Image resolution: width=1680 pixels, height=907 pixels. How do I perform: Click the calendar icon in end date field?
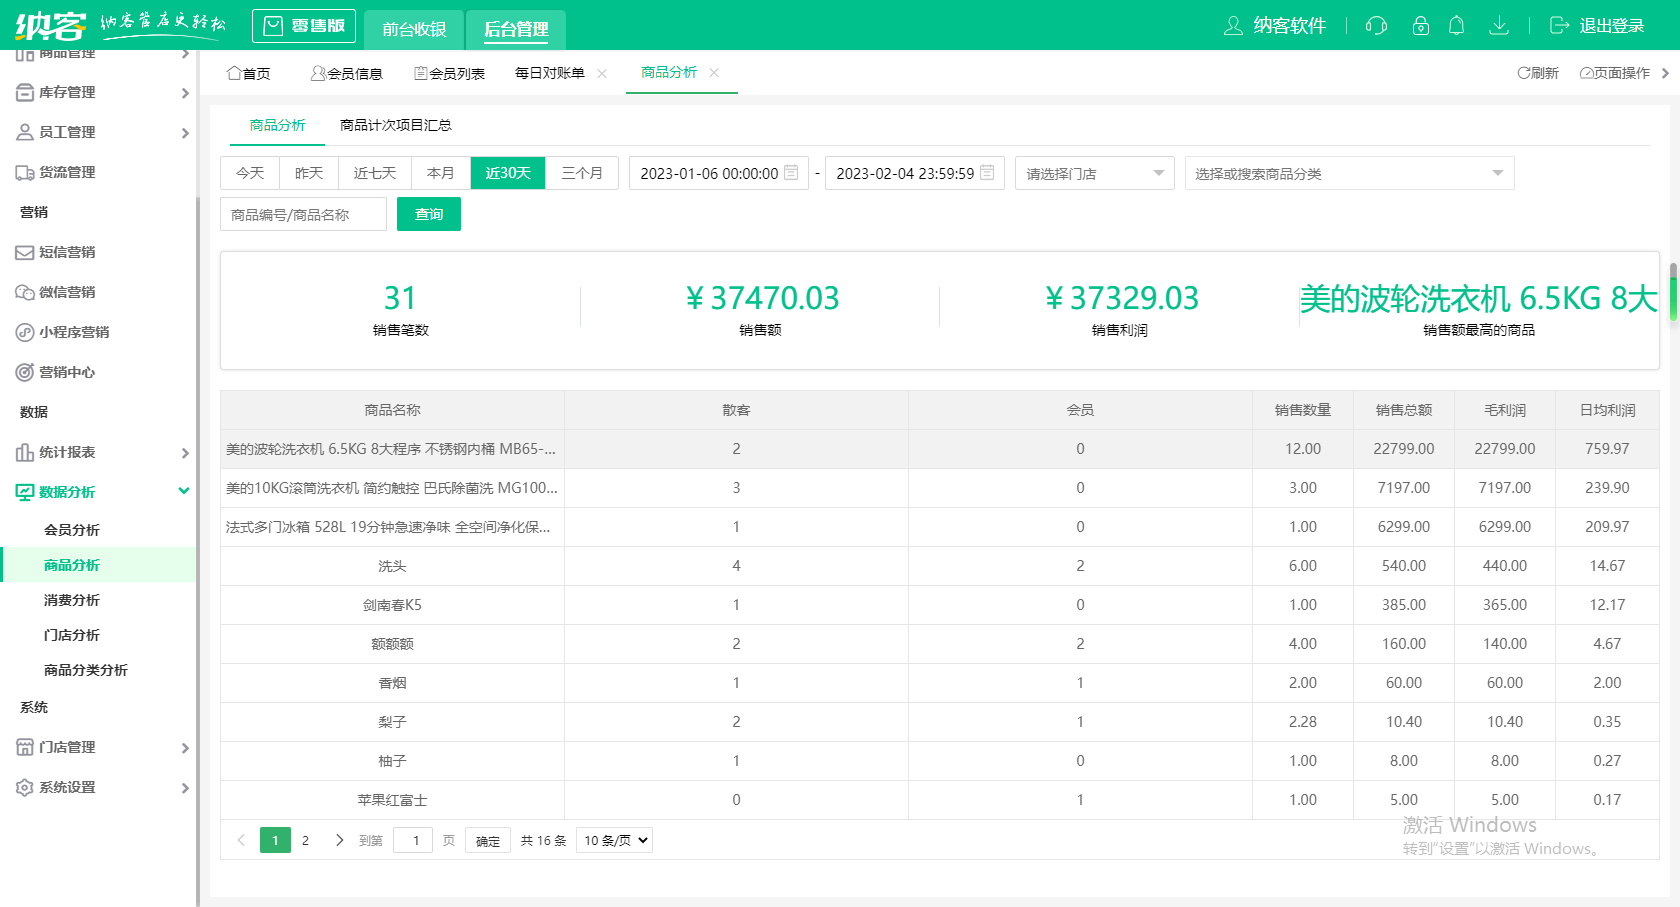[x=987, y=173]
